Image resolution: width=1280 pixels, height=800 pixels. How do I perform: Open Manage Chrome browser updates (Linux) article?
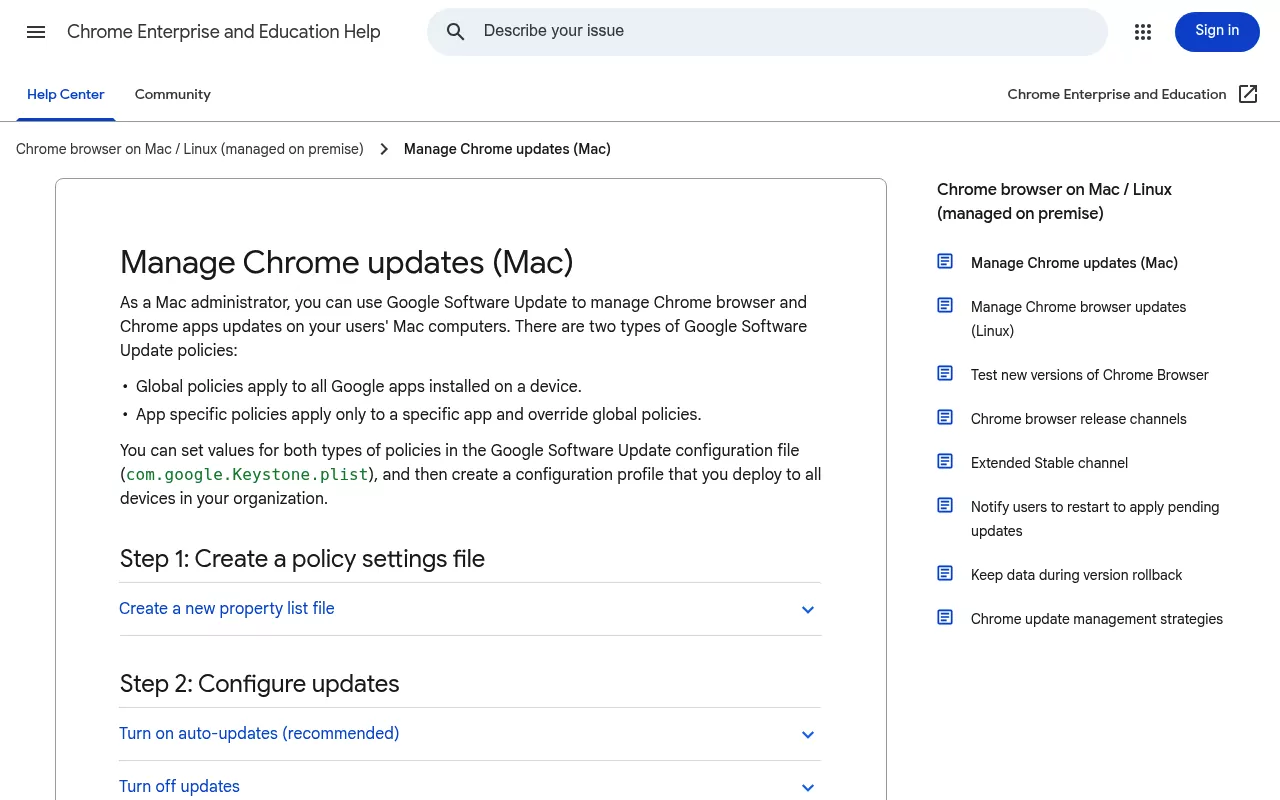point(1078,319)
